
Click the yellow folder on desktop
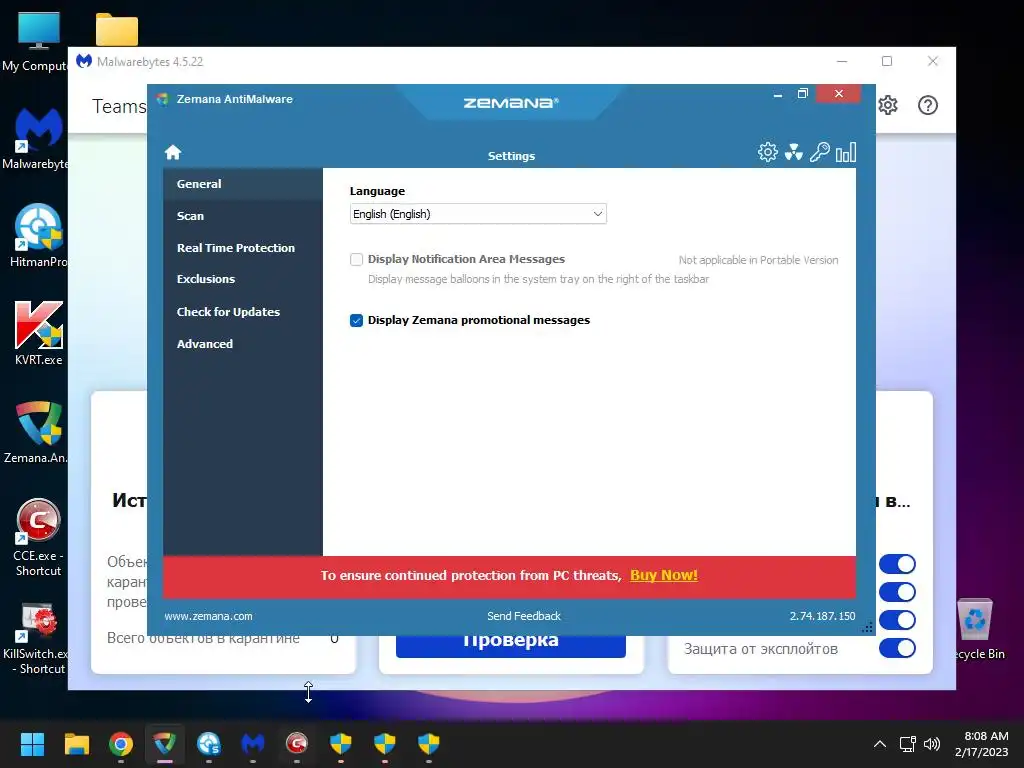[x=117, y=29]
